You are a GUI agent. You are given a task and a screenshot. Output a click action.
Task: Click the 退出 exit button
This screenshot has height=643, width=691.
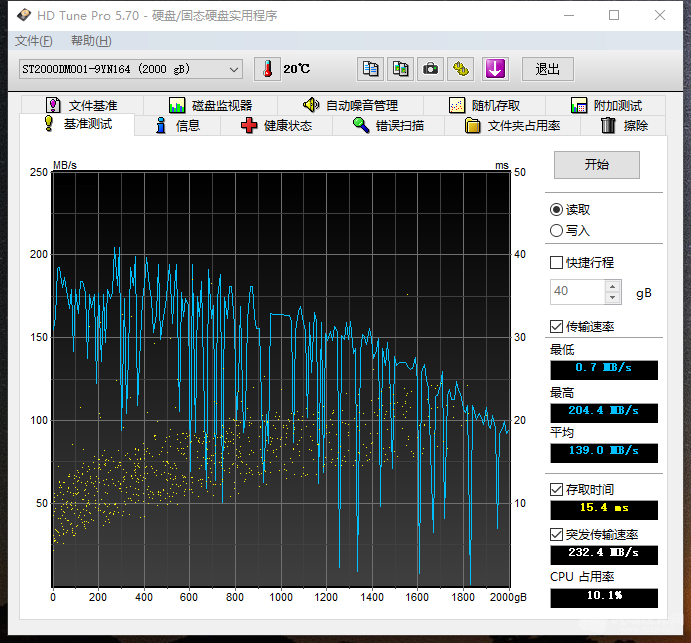click(548, 69)
